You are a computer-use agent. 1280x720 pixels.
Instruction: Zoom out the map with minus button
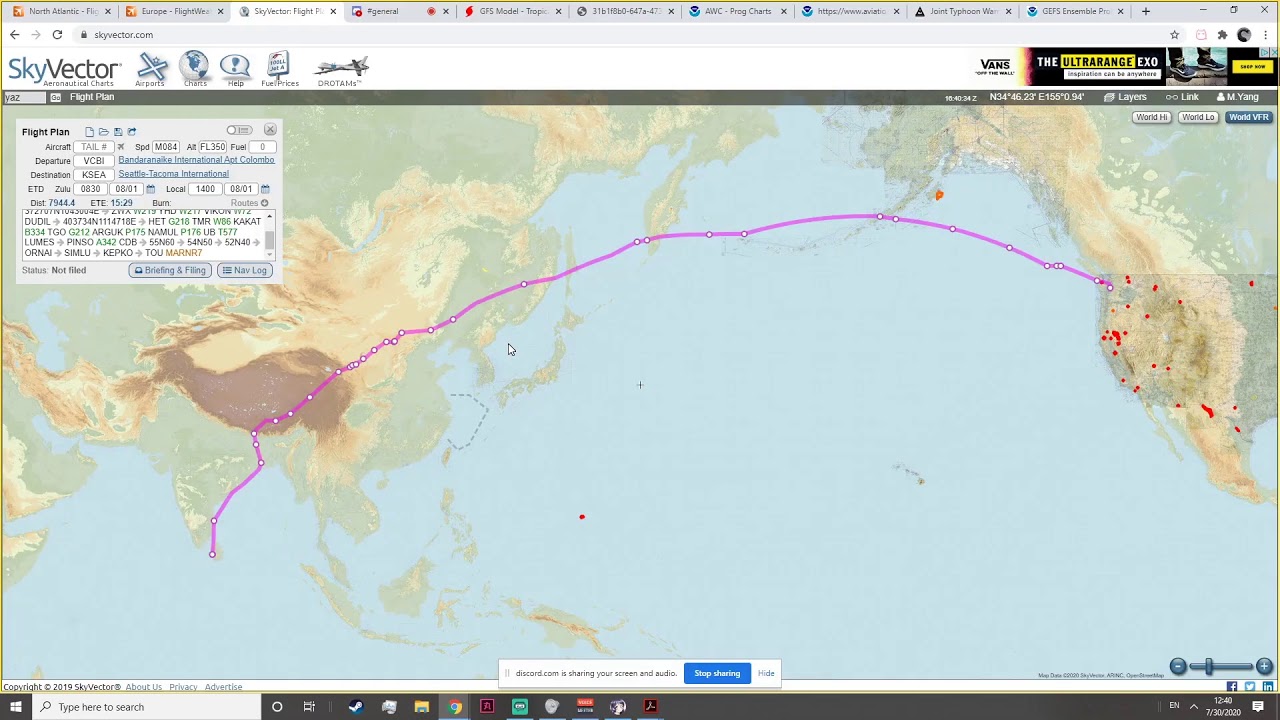tap(1178, 666)
